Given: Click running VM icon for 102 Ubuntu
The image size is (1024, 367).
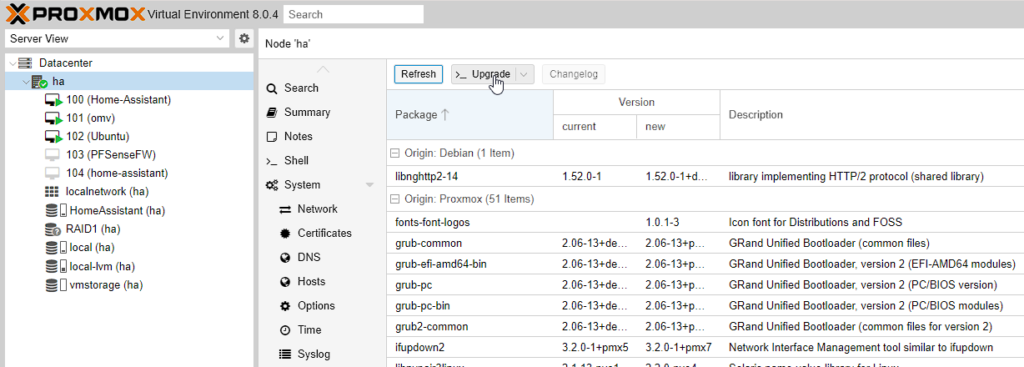Looking at the screenshot, I should point(54,136).
